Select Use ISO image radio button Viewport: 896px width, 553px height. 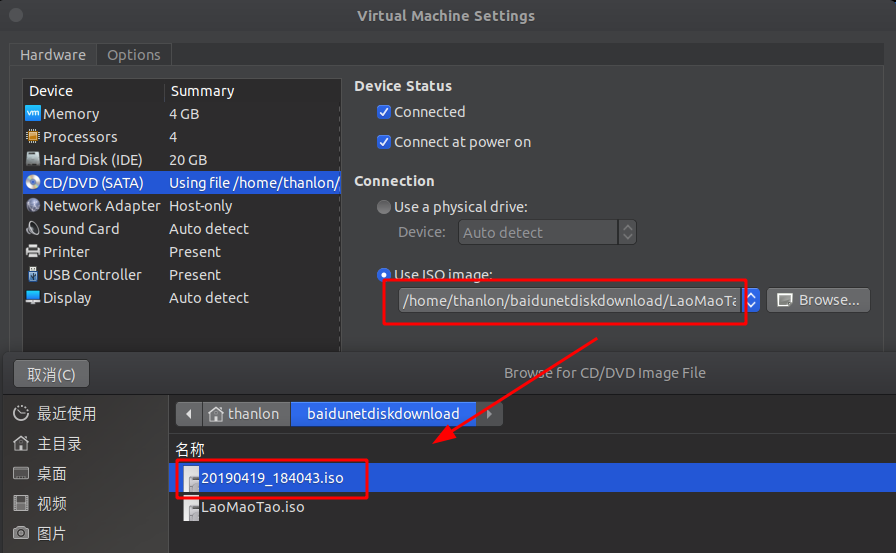click(x=384, y=274)
